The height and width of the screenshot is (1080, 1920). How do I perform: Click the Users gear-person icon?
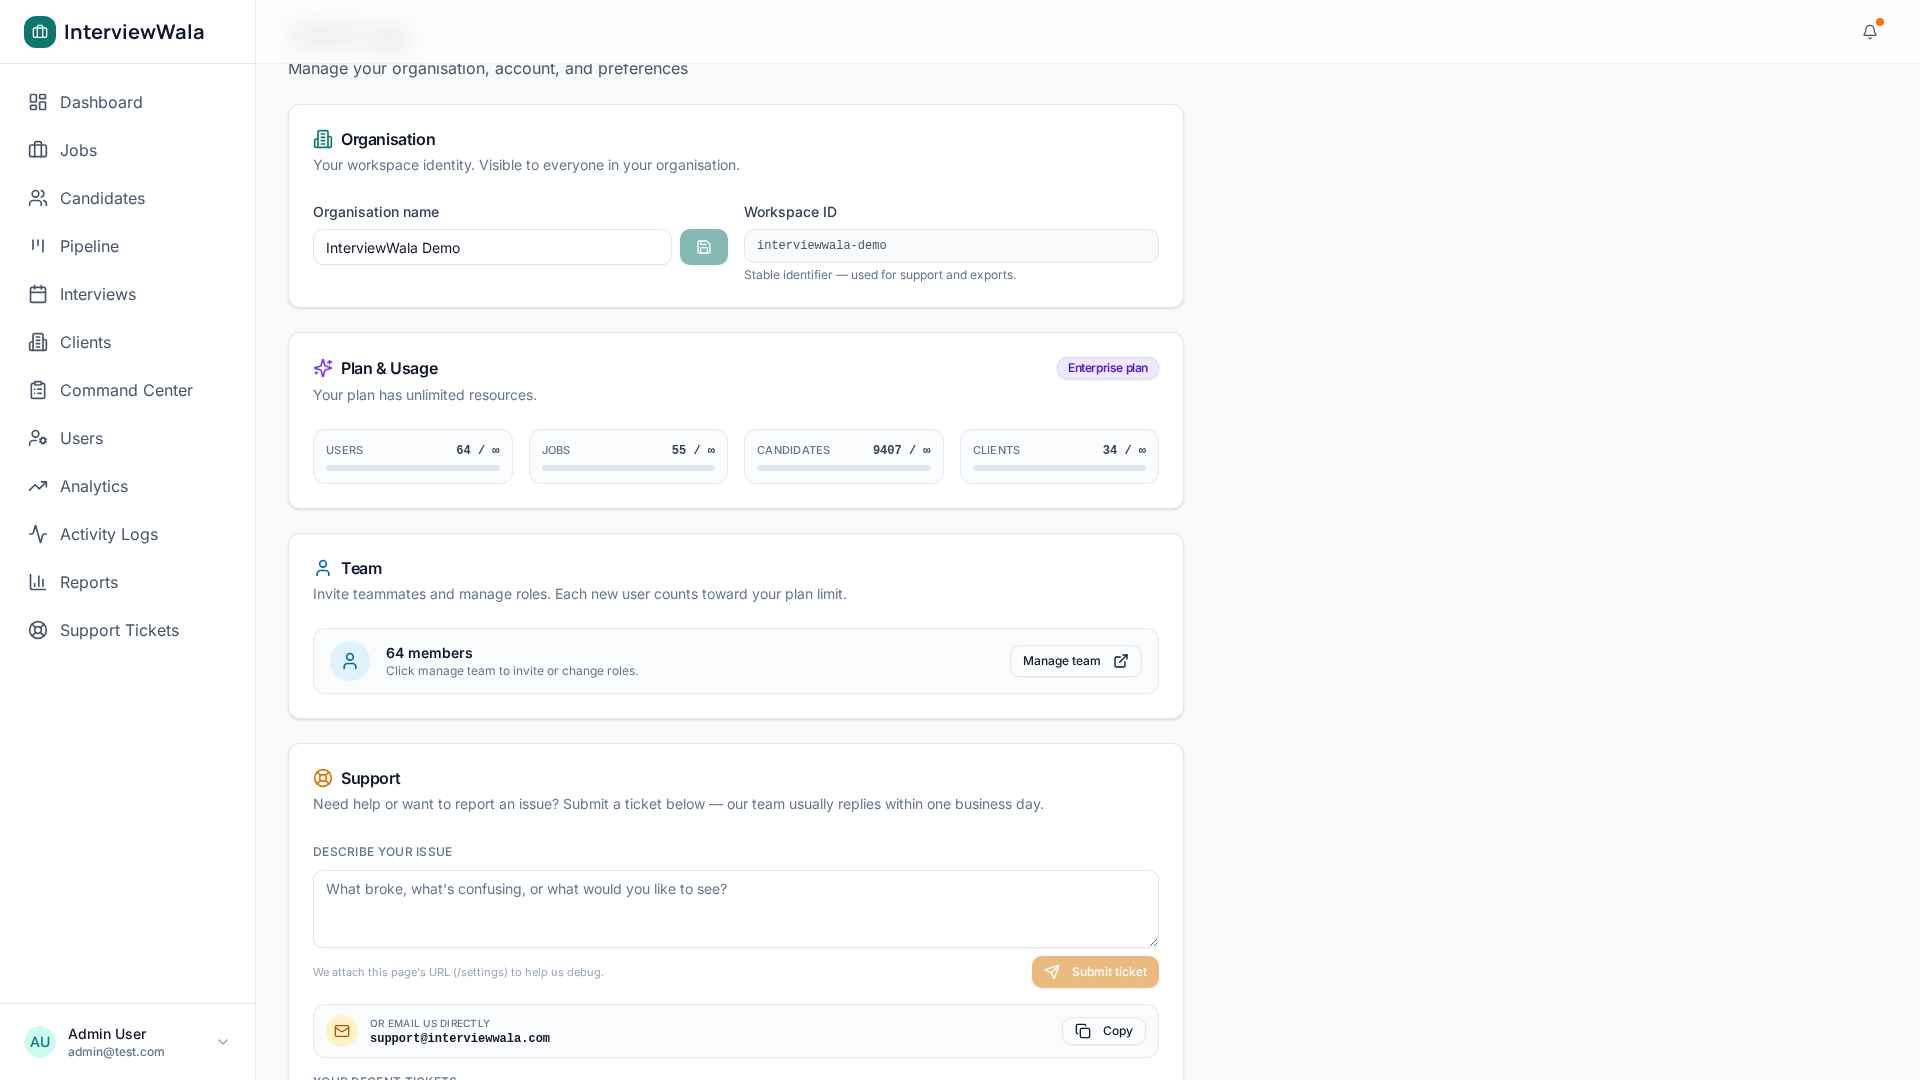[x=38, y=438]
